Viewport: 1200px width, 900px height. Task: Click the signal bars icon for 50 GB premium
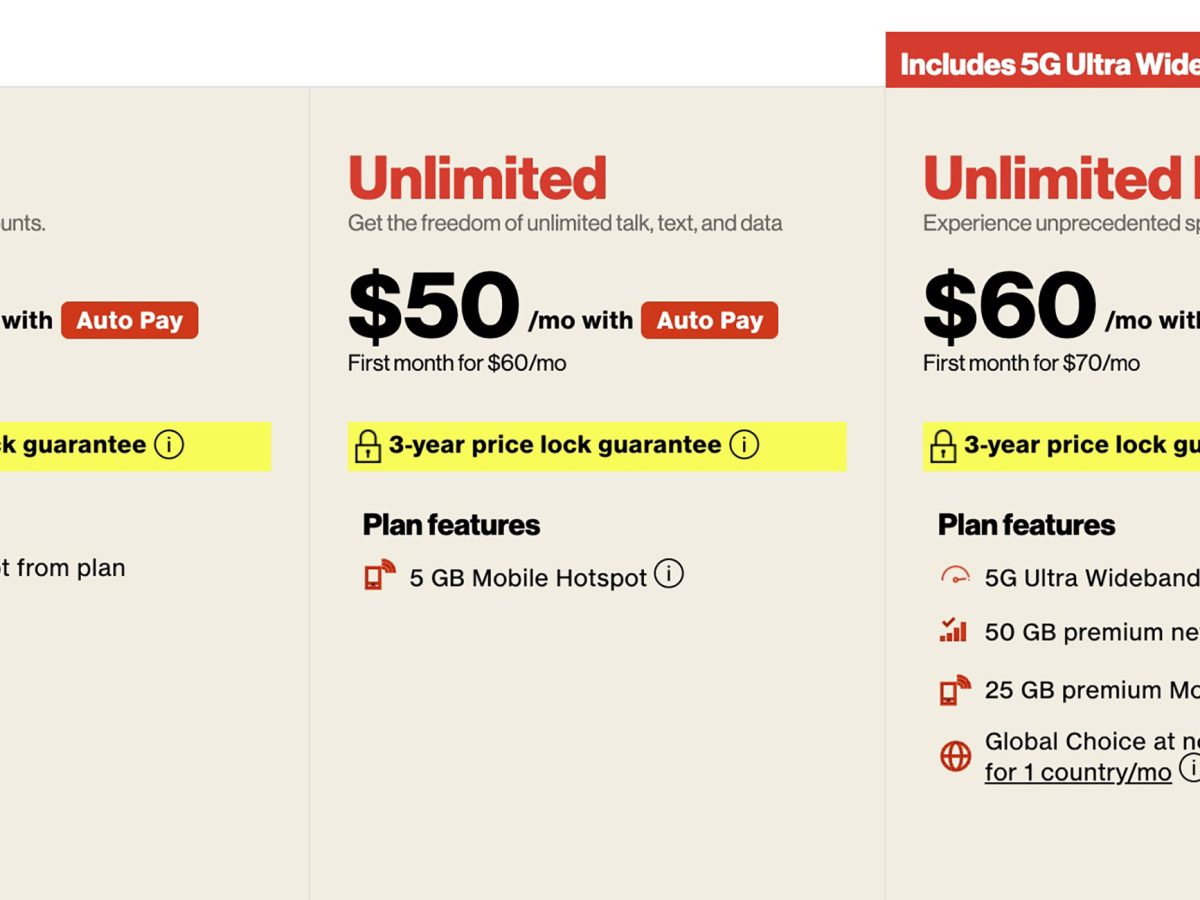coord(954,630)
